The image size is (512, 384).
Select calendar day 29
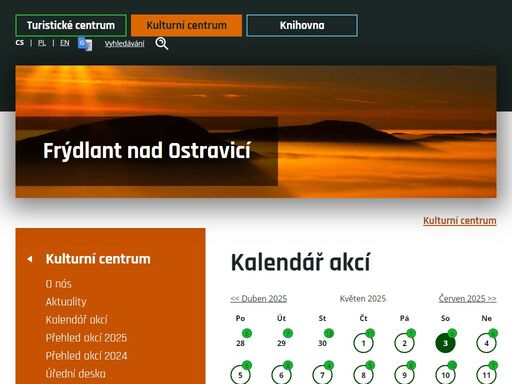(x=281, y=343)
